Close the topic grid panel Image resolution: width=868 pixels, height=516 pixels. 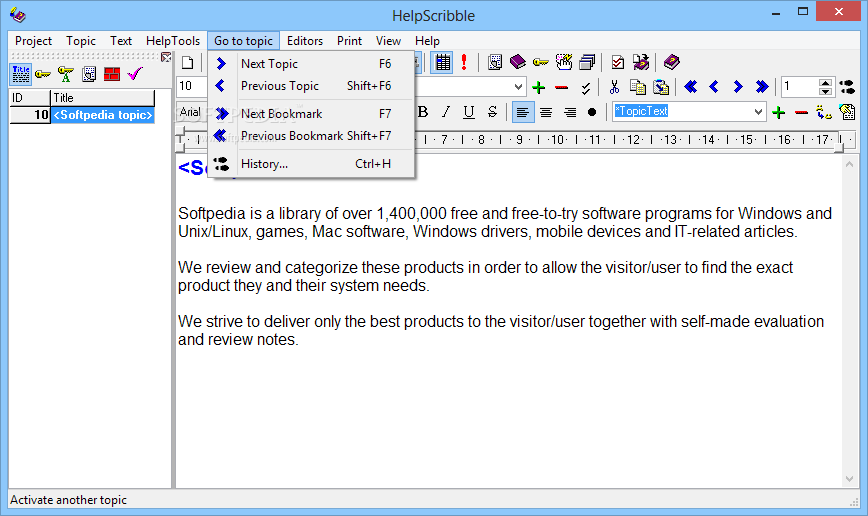click(166, 57)
